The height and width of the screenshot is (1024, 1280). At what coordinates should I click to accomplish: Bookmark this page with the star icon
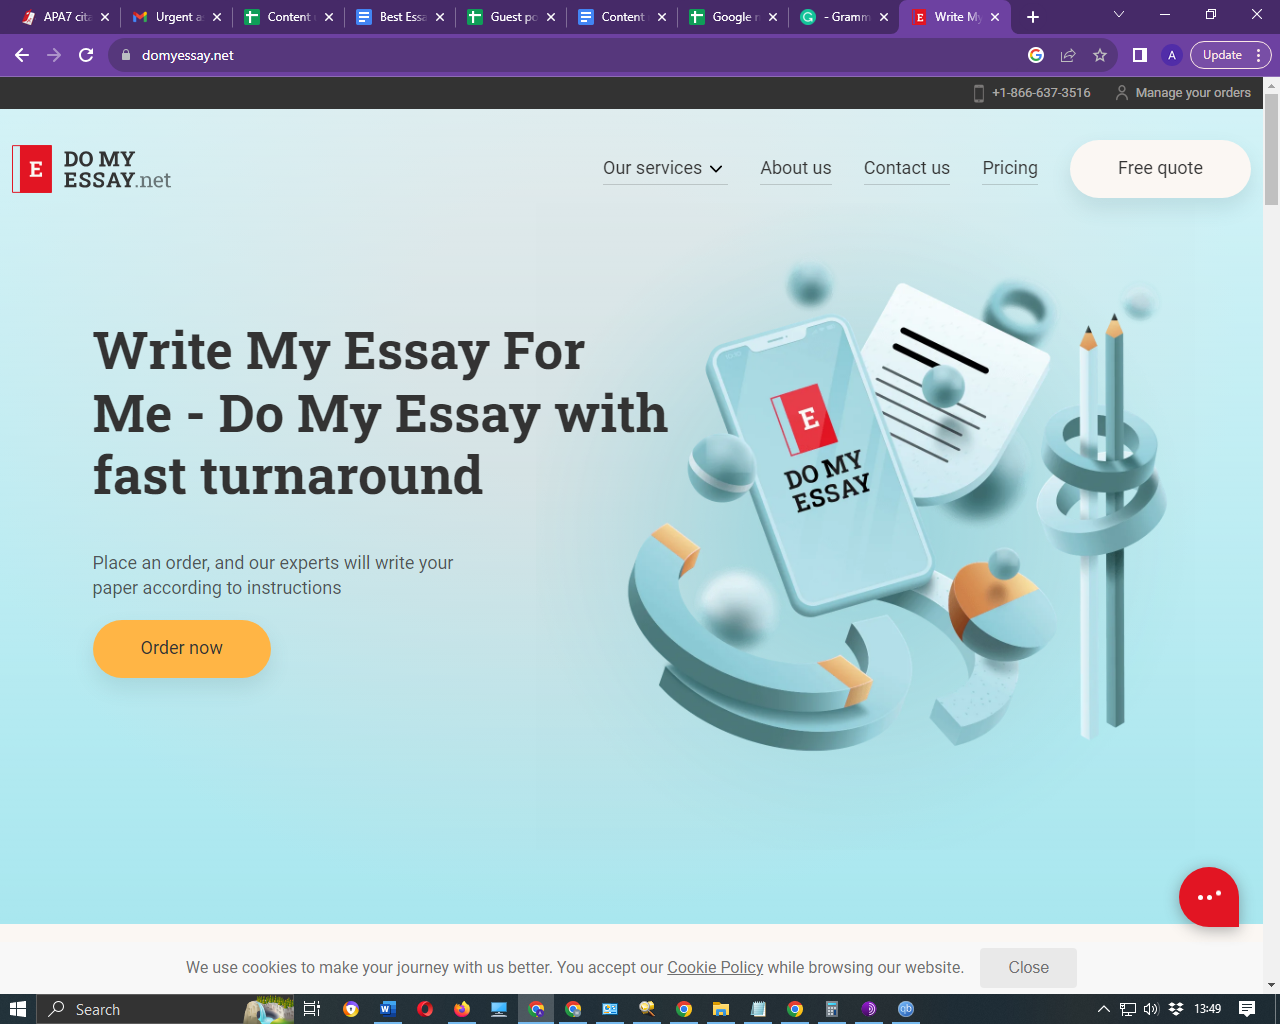pos(1100,55)
